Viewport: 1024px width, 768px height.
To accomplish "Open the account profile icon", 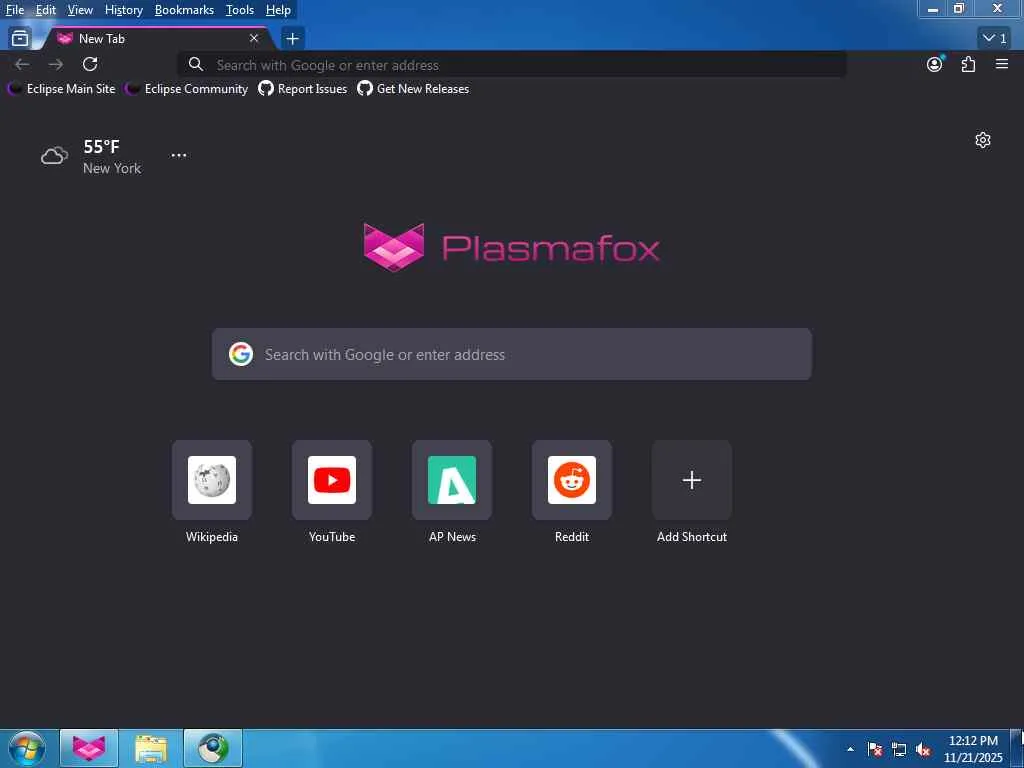I will tap(935, 64).
